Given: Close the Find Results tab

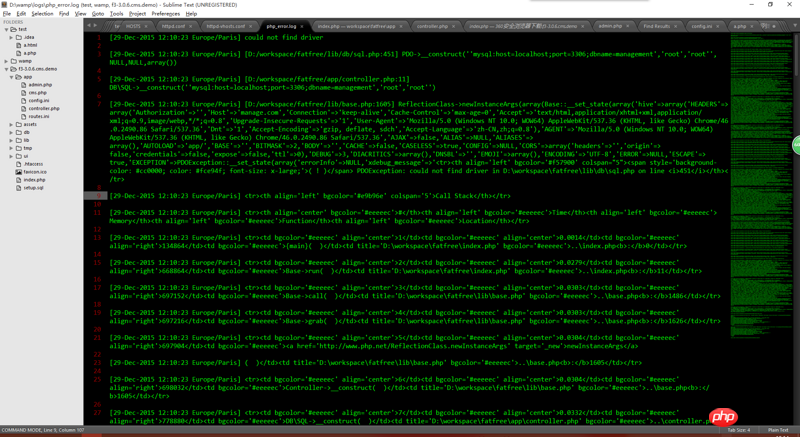Looking at the screenshot, I should [676, 26].
